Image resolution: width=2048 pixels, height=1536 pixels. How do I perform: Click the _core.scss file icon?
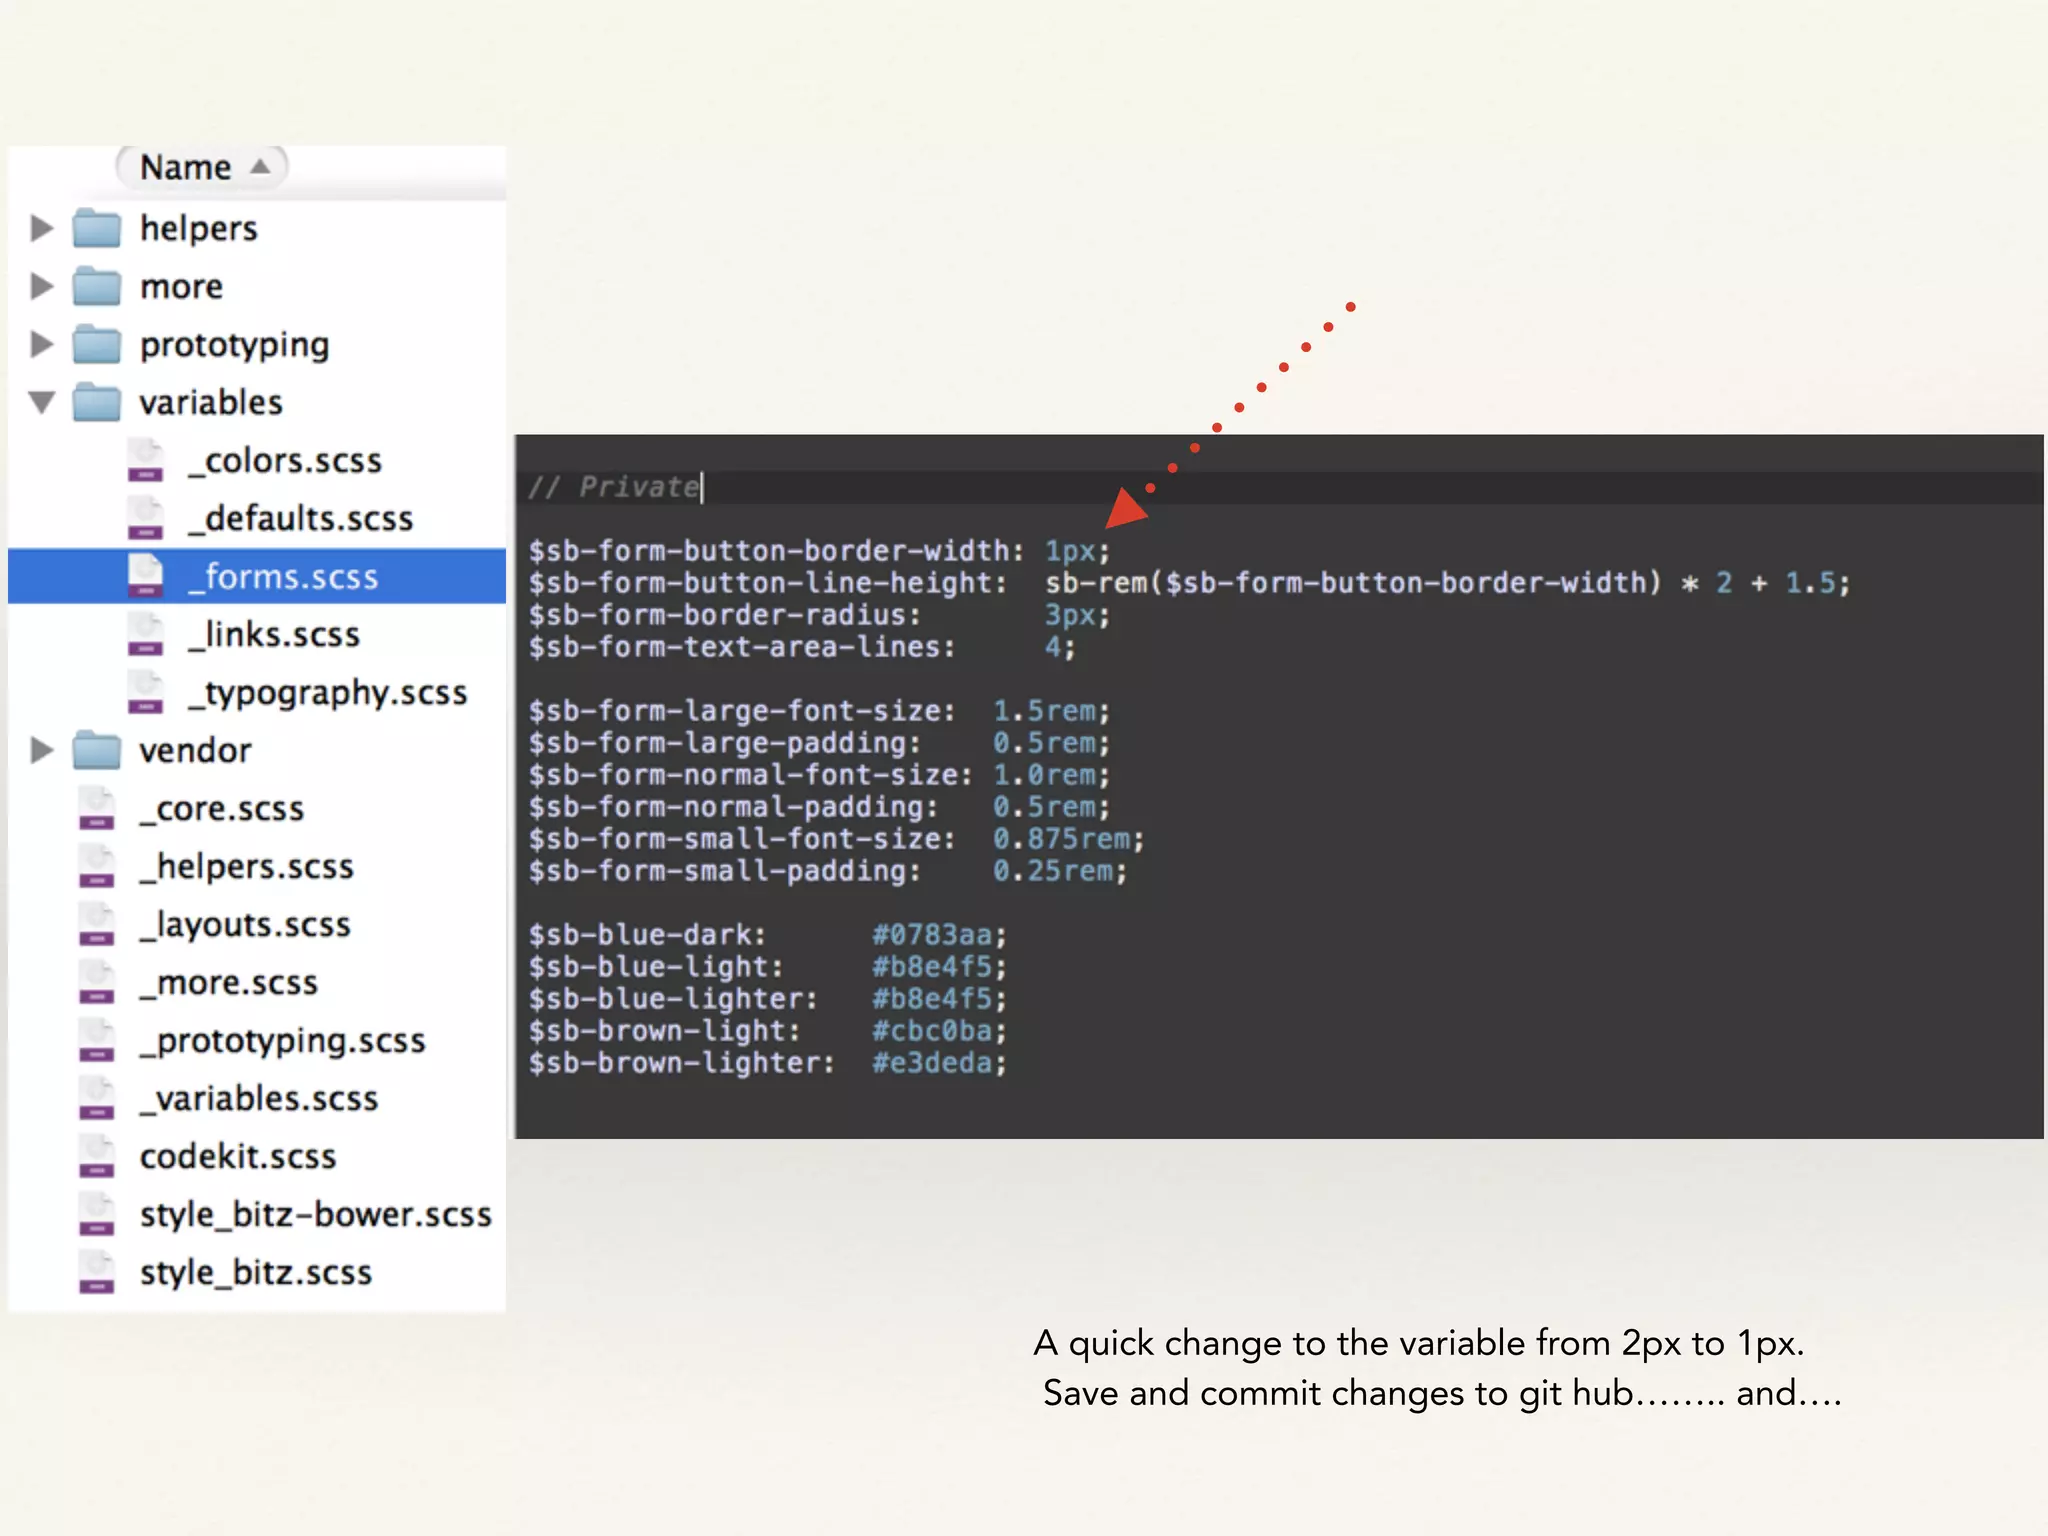pos(97,808)
